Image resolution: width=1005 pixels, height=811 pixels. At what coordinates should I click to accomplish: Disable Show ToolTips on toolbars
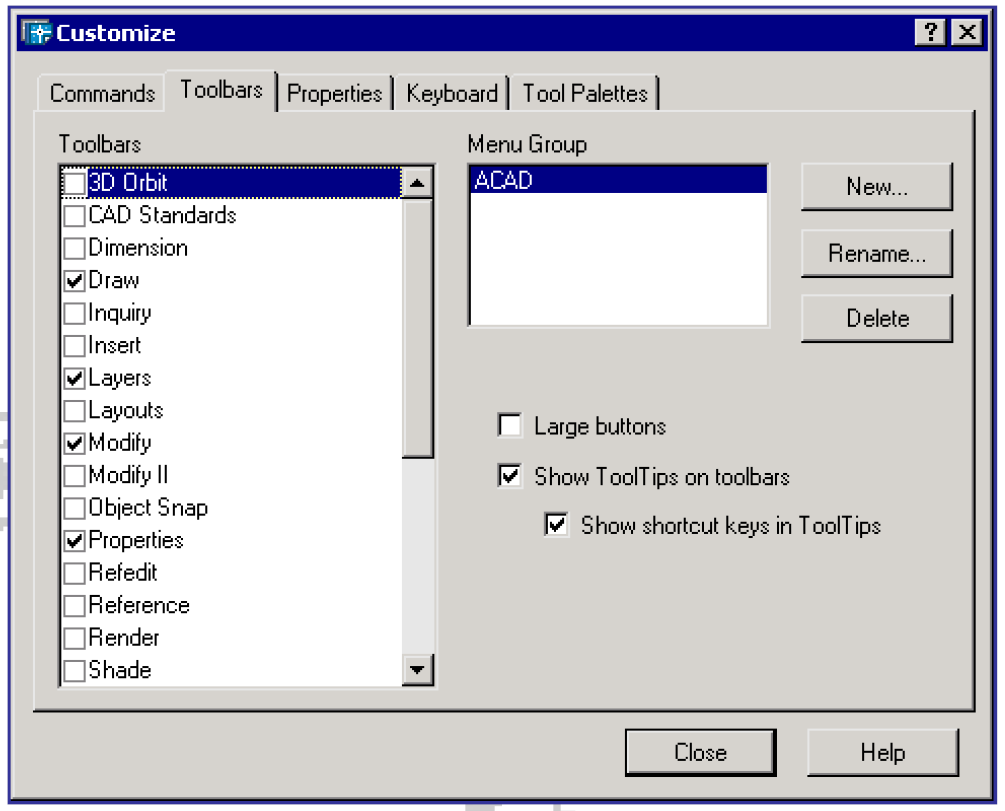[510, 475]
